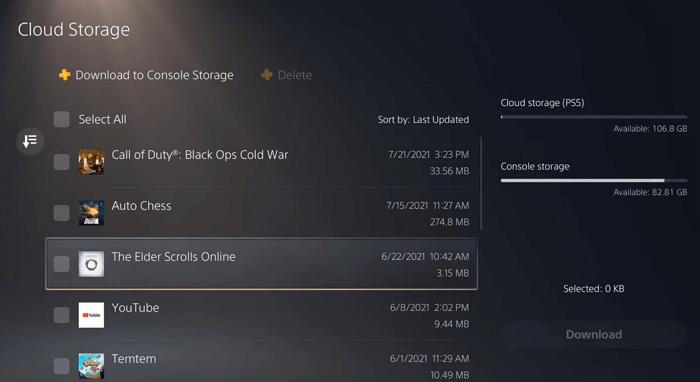
Task: Enable The Elder Scrolls Online checkbox
Action: click(x=62, y=264)
